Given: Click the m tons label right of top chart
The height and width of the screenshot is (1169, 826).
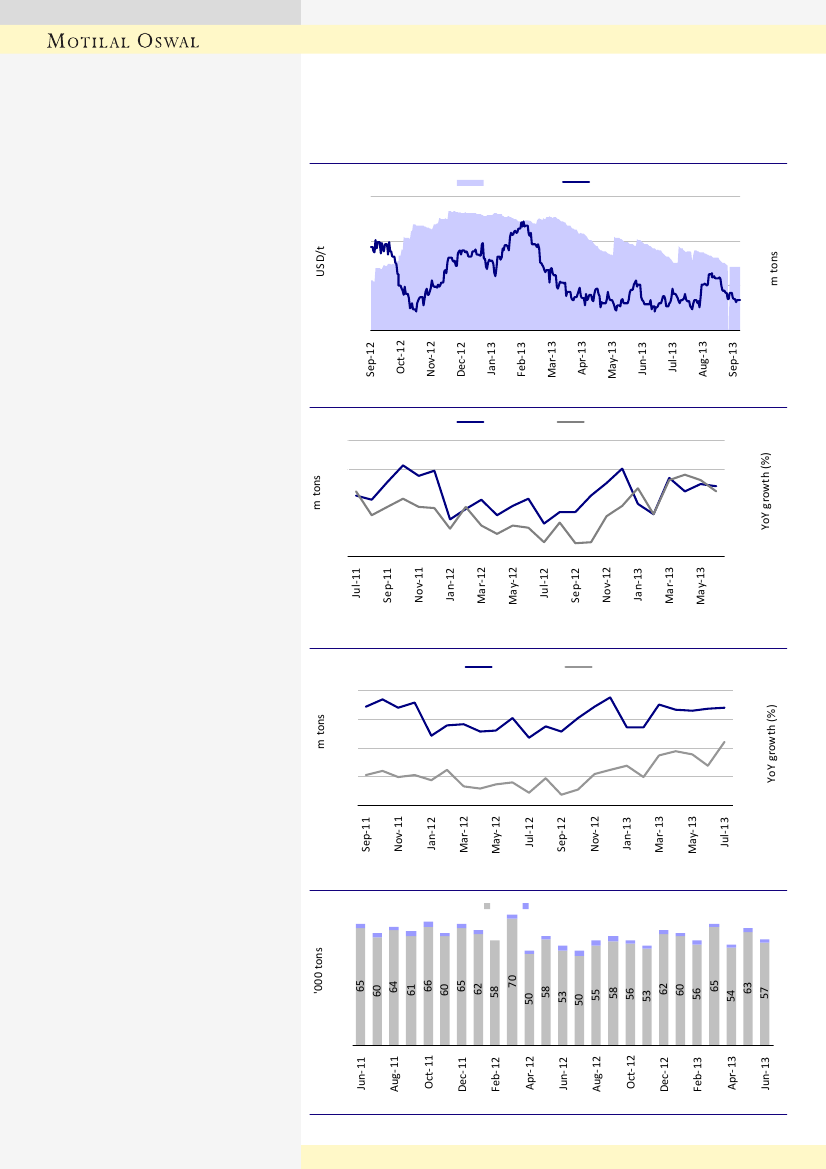Looking at the screenshot, I should click(774, 267).
